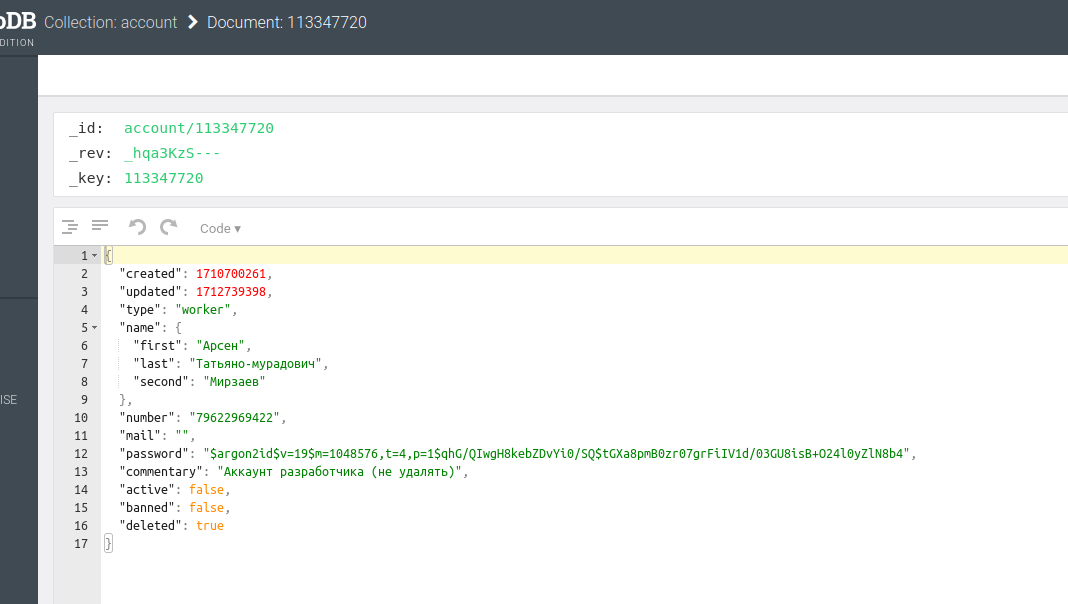Open the Code editor mode dropdown
Viewport: 1068px width, 604px height.
tap(220, 228)
